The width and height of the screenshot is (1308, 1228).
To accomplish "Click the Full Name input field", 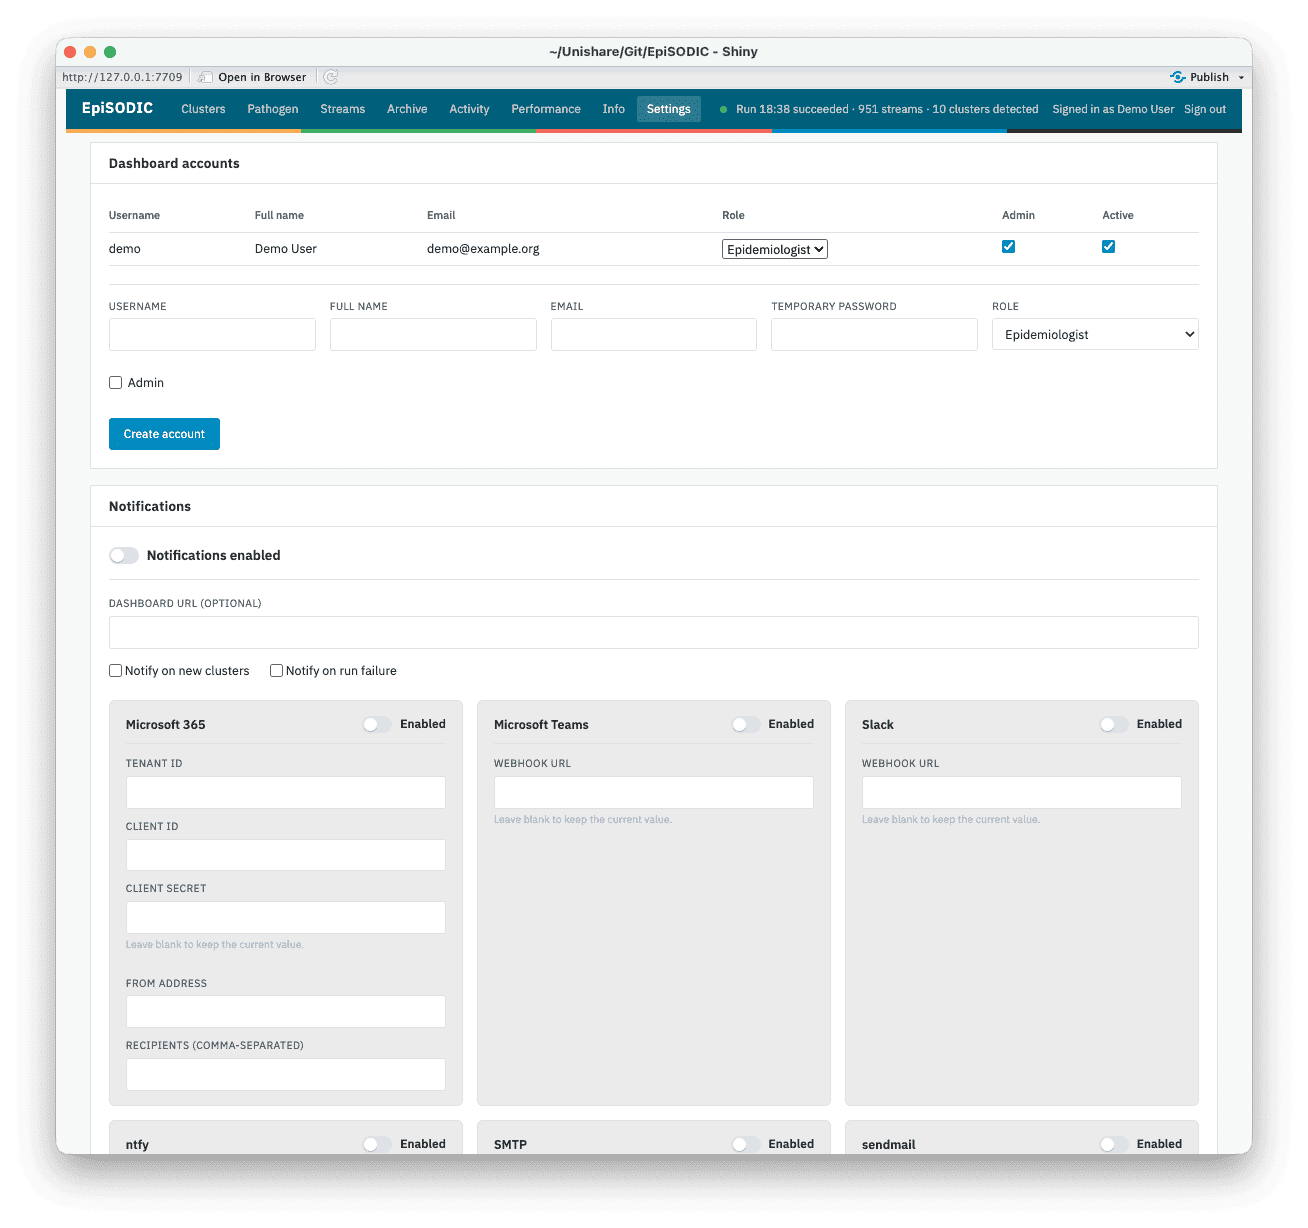I will [x=433, y=334].
